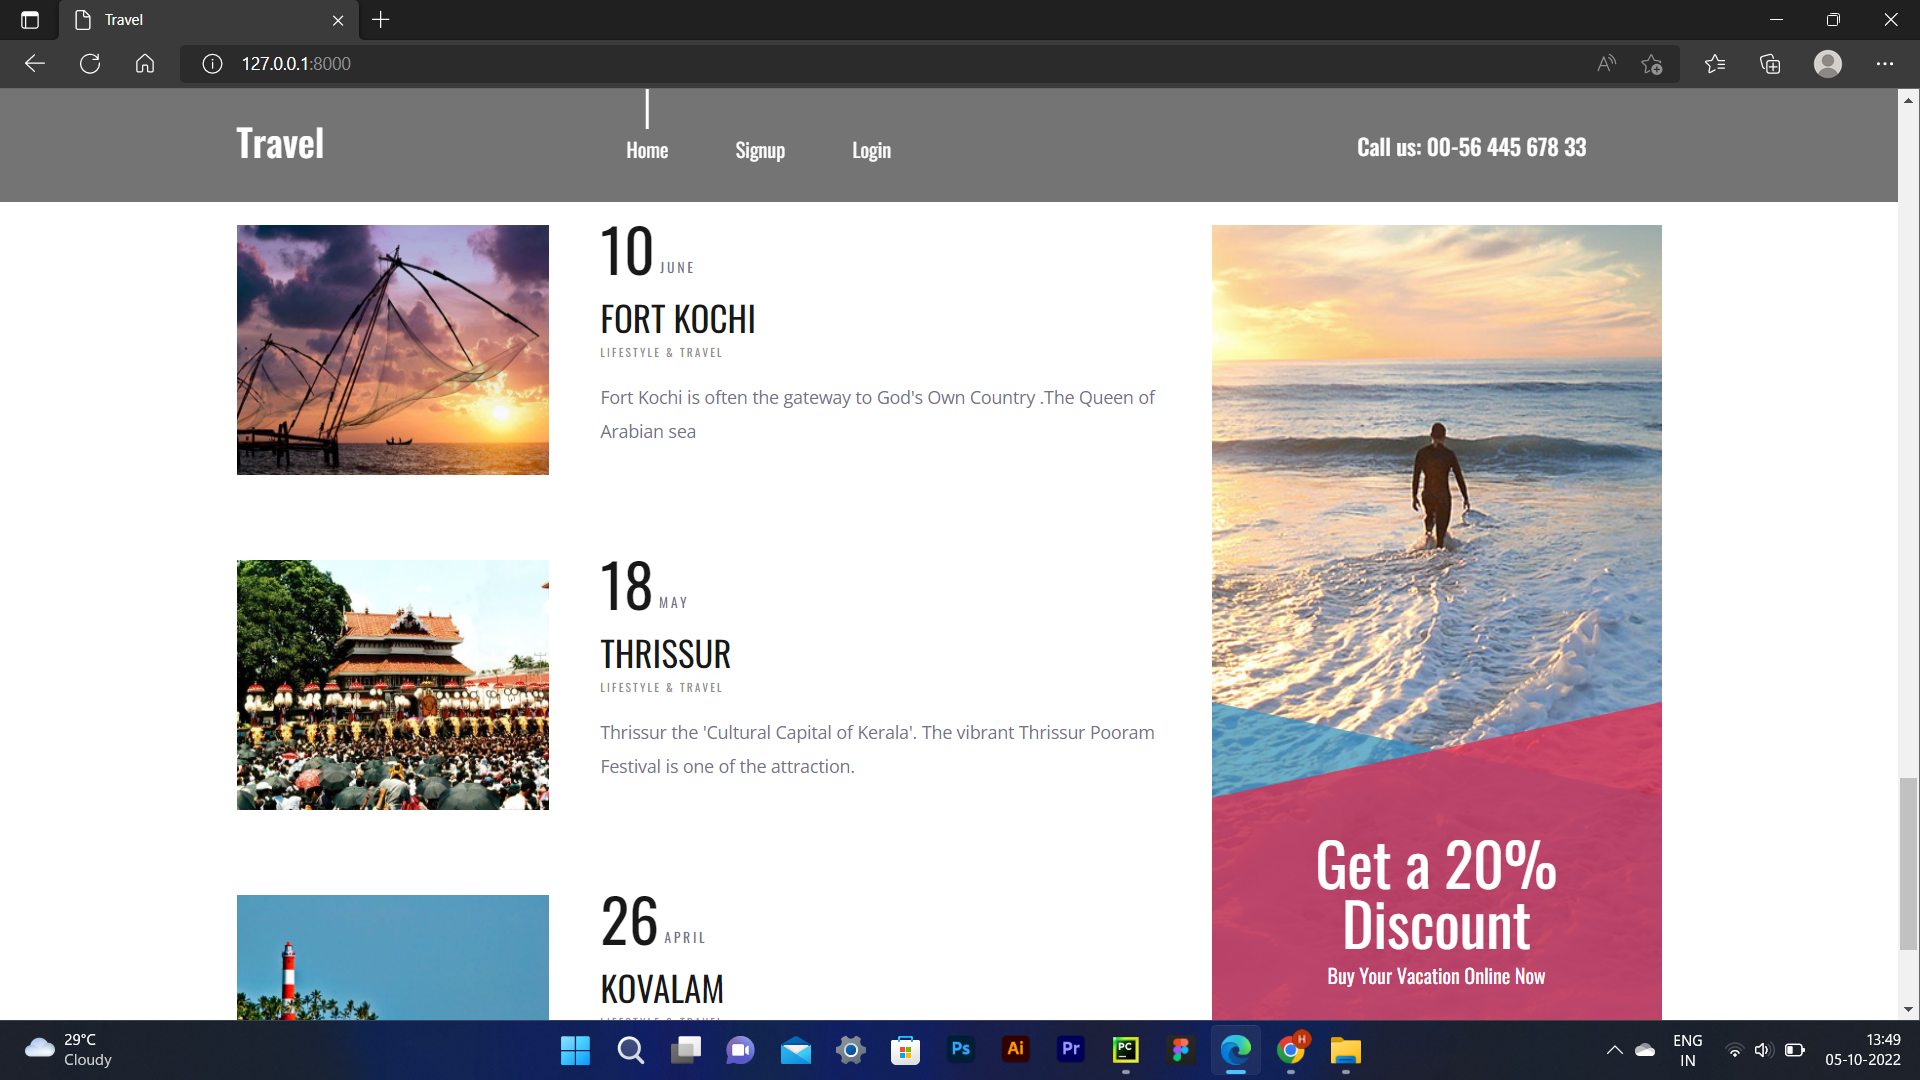Open the Favorites list icon

point(1716,63)
